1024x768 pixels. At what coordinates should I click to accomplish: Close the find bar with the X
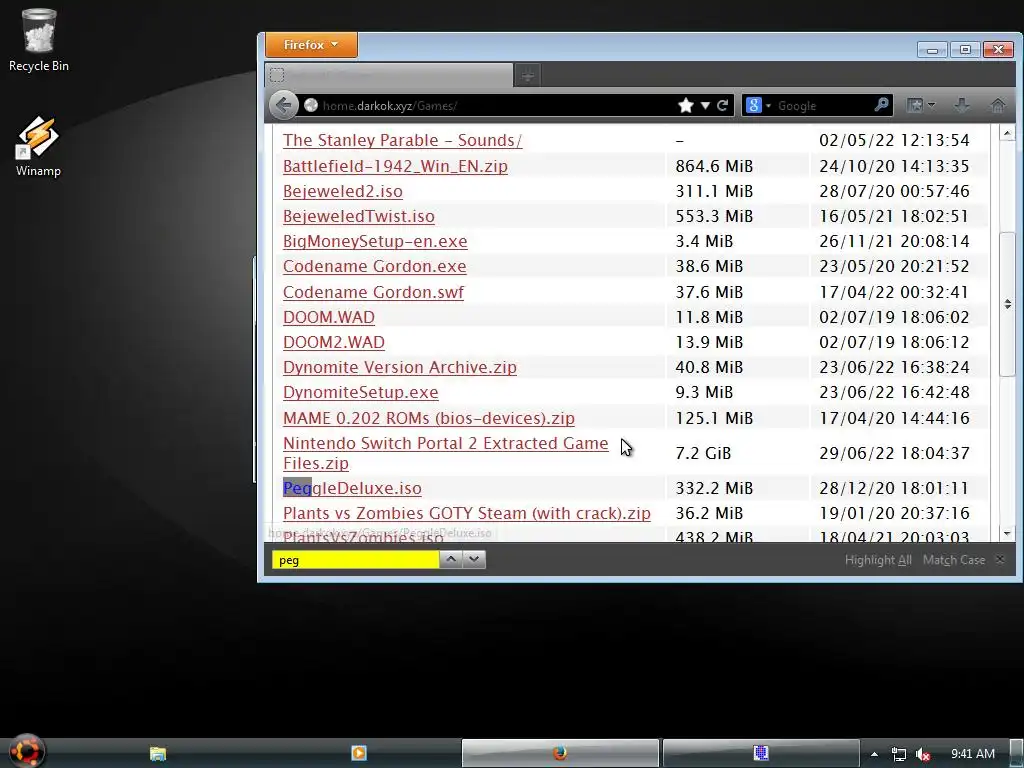[x=1000, y=560]
